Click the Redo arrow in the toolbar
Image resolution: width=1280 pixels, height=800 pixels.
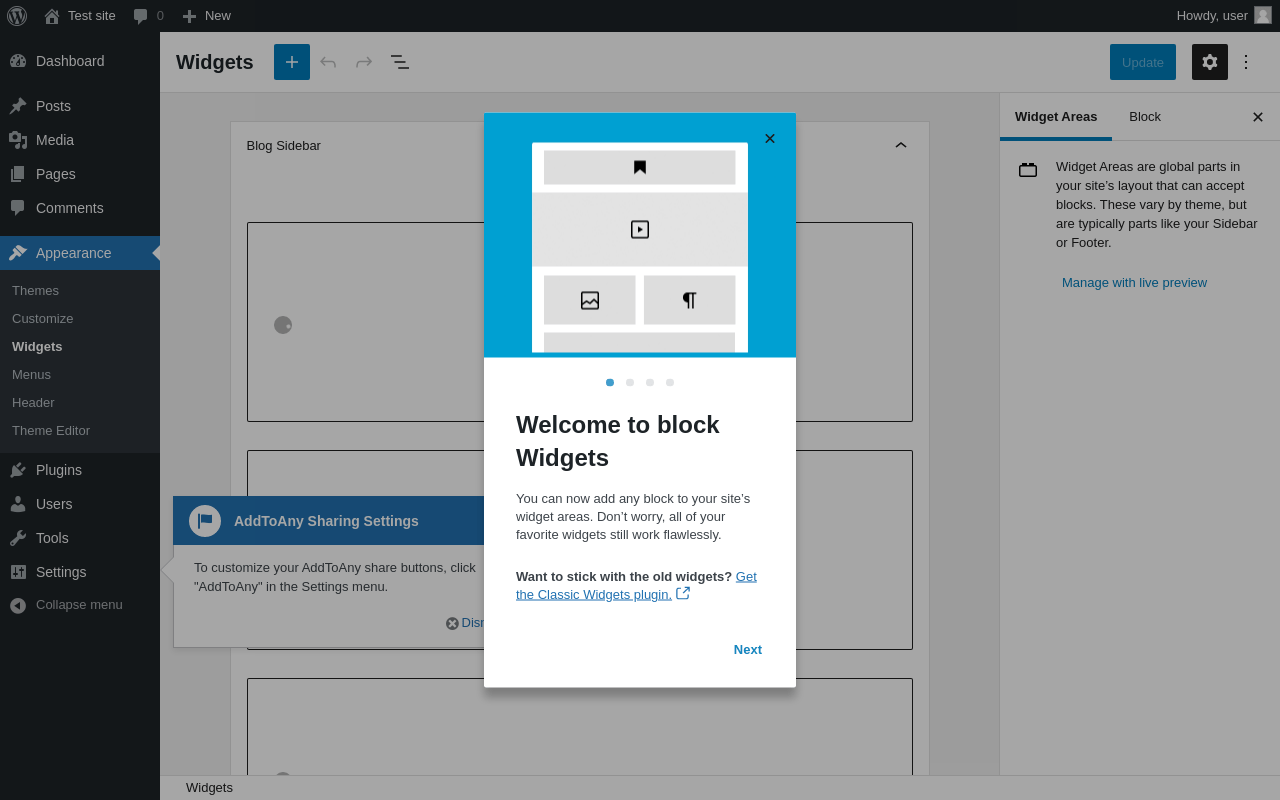click(364, 62)
